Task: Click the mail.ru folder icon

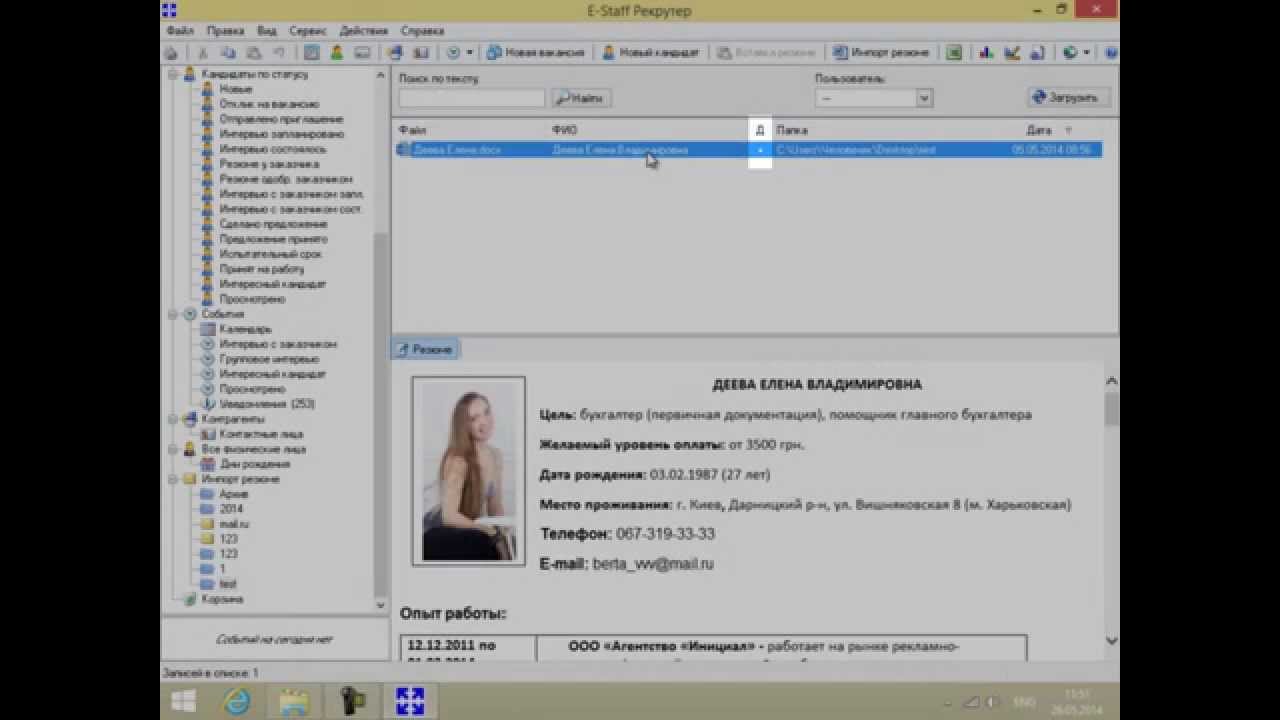Action: pyautogui.click(x=208, y=524)
